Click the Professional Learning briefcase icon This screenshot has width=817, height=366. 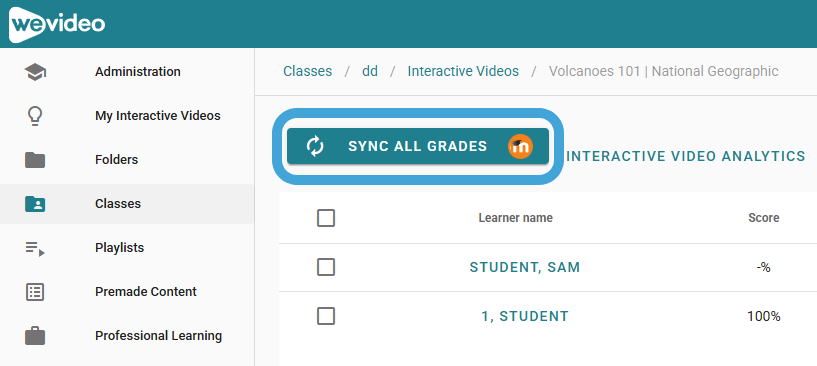click(35, 335)
